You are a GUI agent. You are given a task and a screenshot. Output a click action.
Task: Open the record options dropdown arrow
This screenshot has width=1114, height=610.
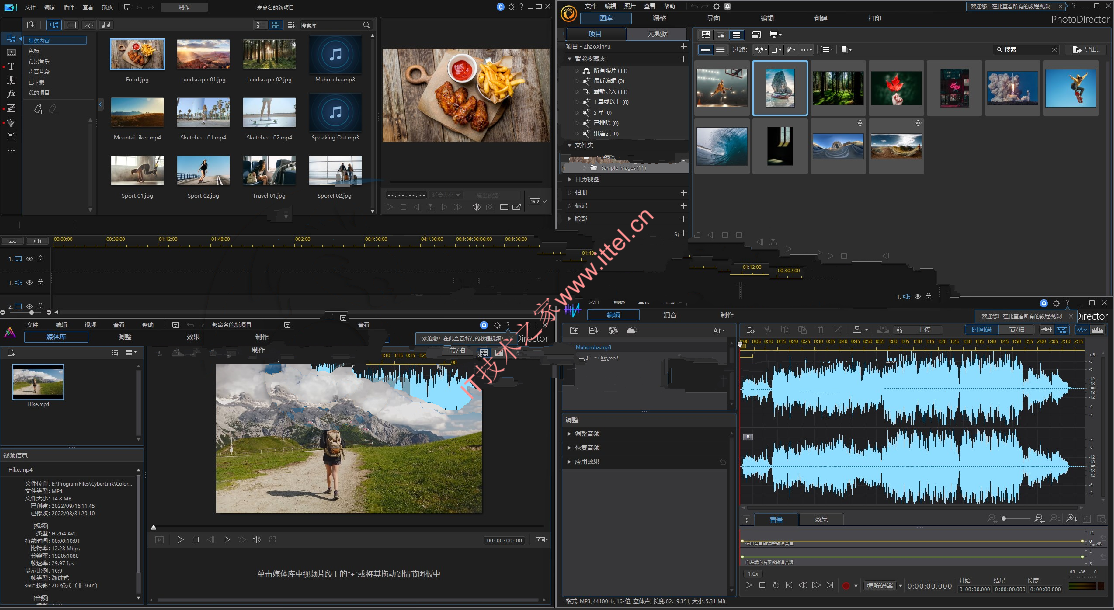click(x=855, y=586)
